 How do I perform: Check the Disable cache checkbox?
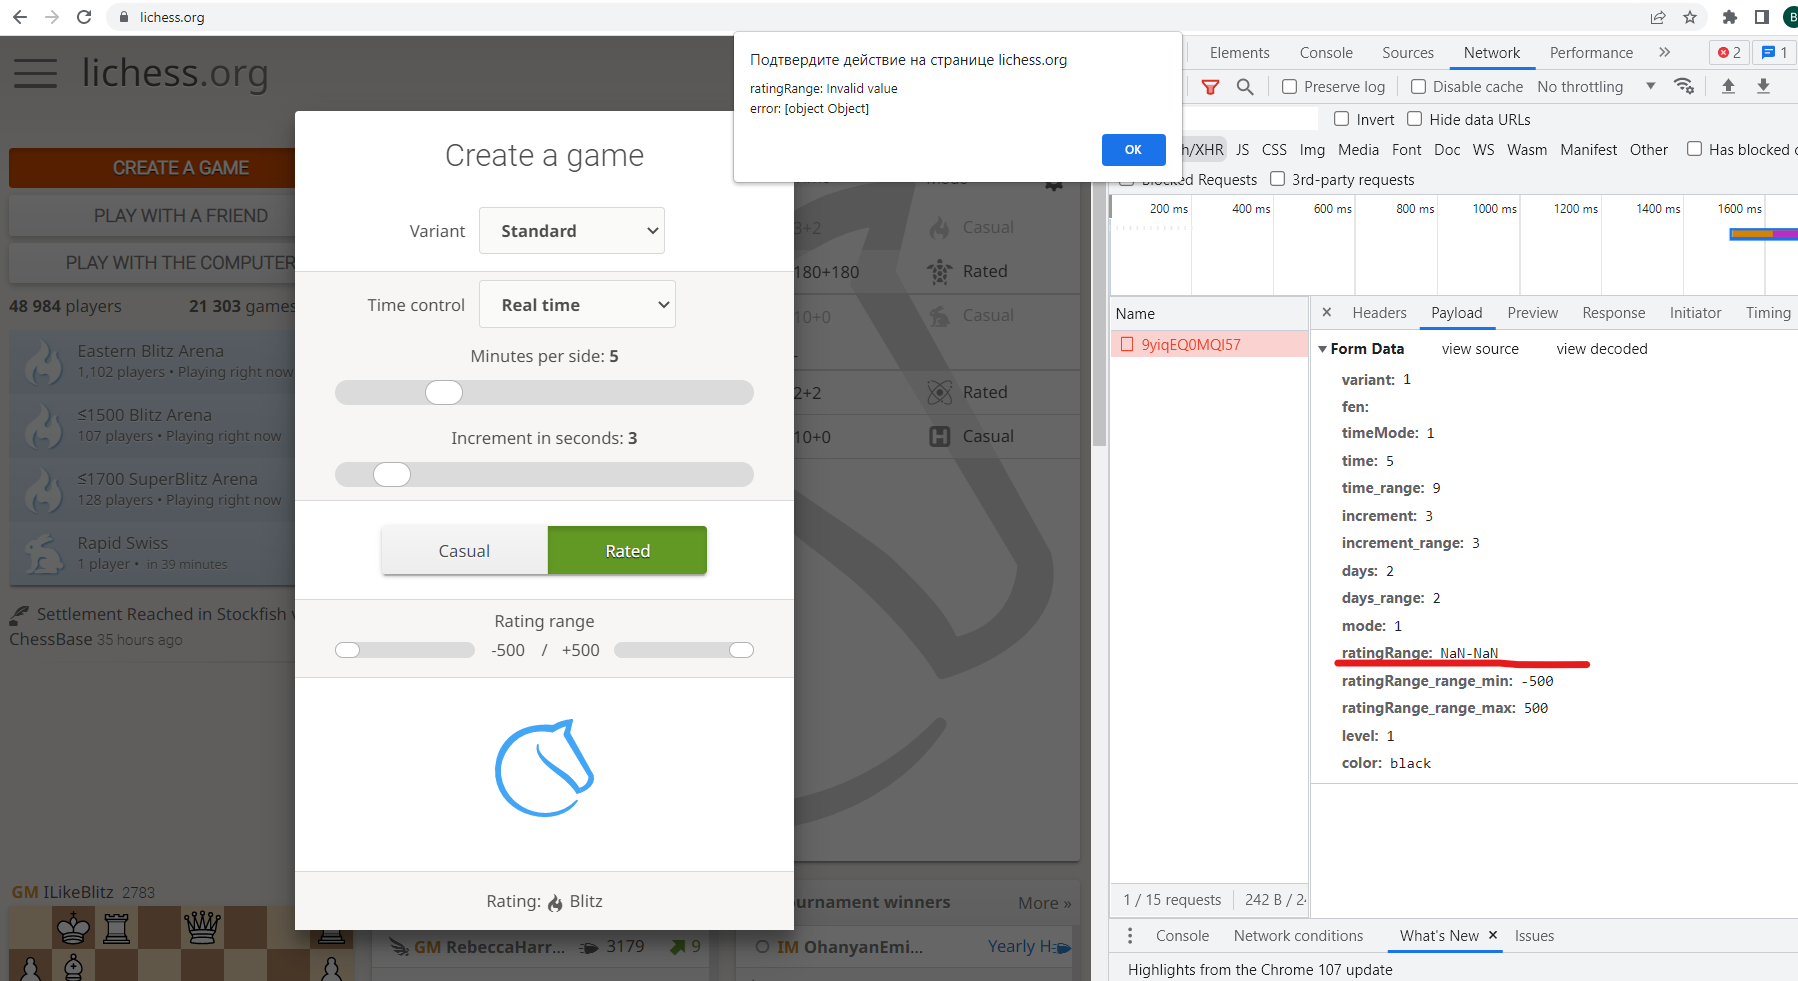point(1418,87)
